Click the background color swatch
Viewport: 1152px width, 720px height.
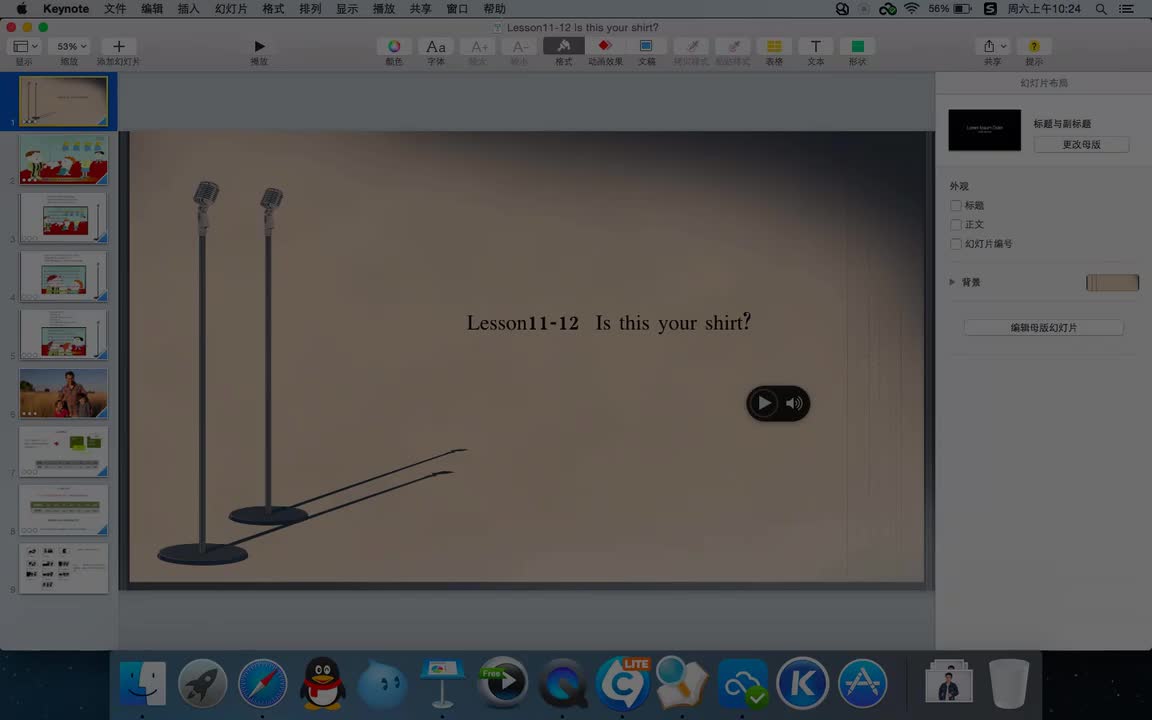click(x=1112, y=282)
